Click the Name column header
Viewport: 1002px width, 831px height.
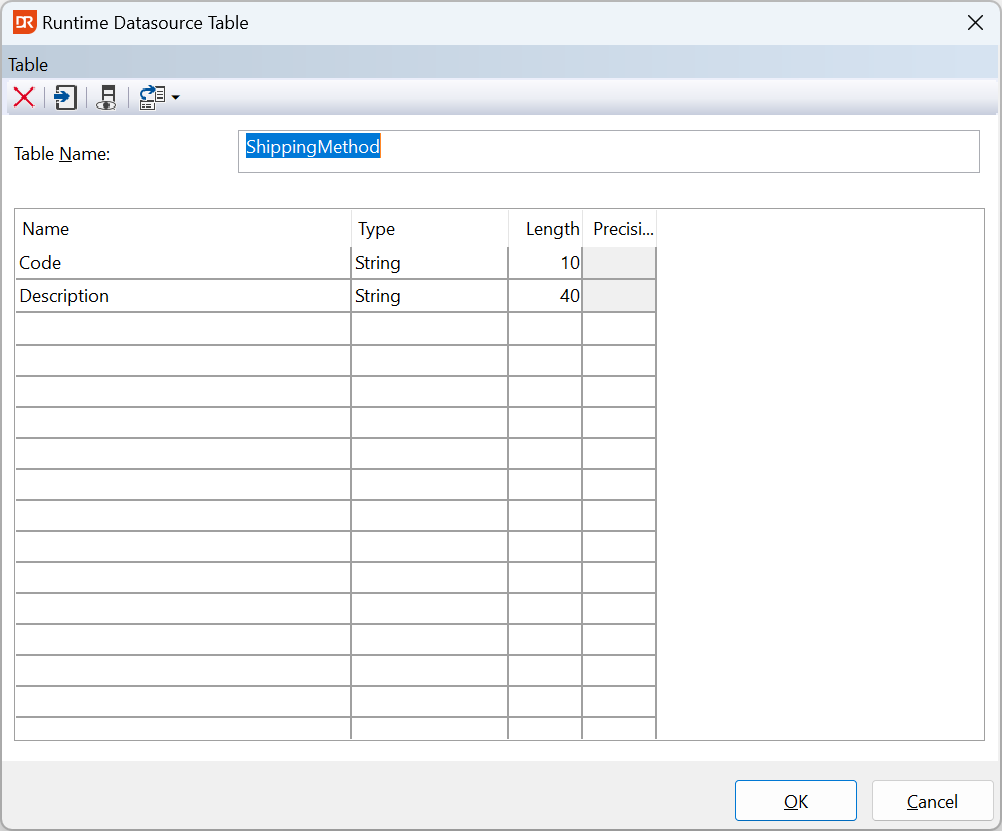click(x=183, y=229)
